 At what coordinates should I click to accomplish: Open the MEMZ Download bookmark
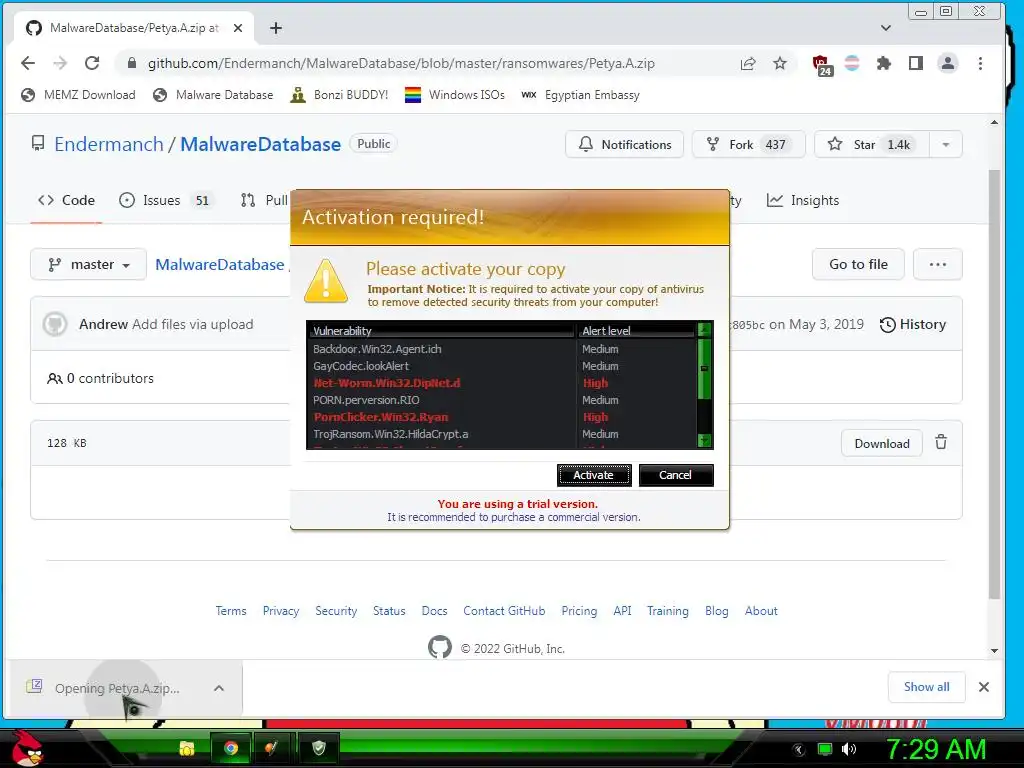pos(78,95)
